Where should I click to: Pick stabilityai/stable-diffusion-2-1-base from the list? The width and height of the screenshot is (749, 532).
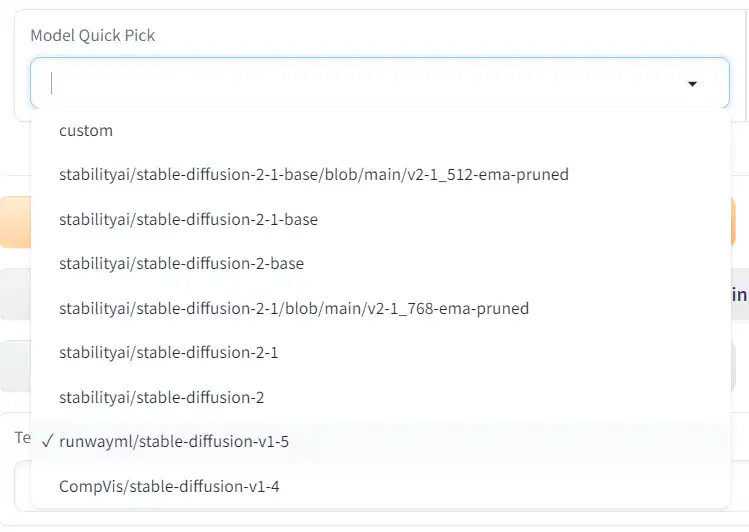tap(188, 219)
